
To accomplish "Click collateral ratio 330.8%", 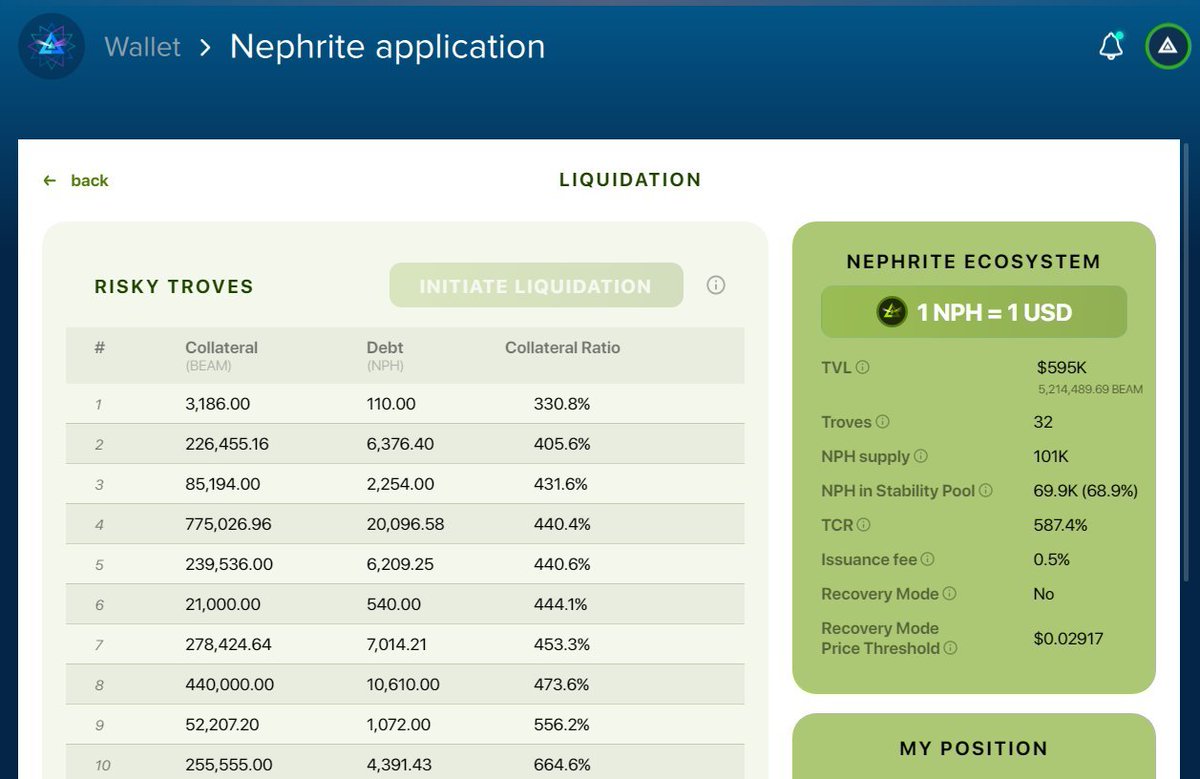I will tap(562, 404).
